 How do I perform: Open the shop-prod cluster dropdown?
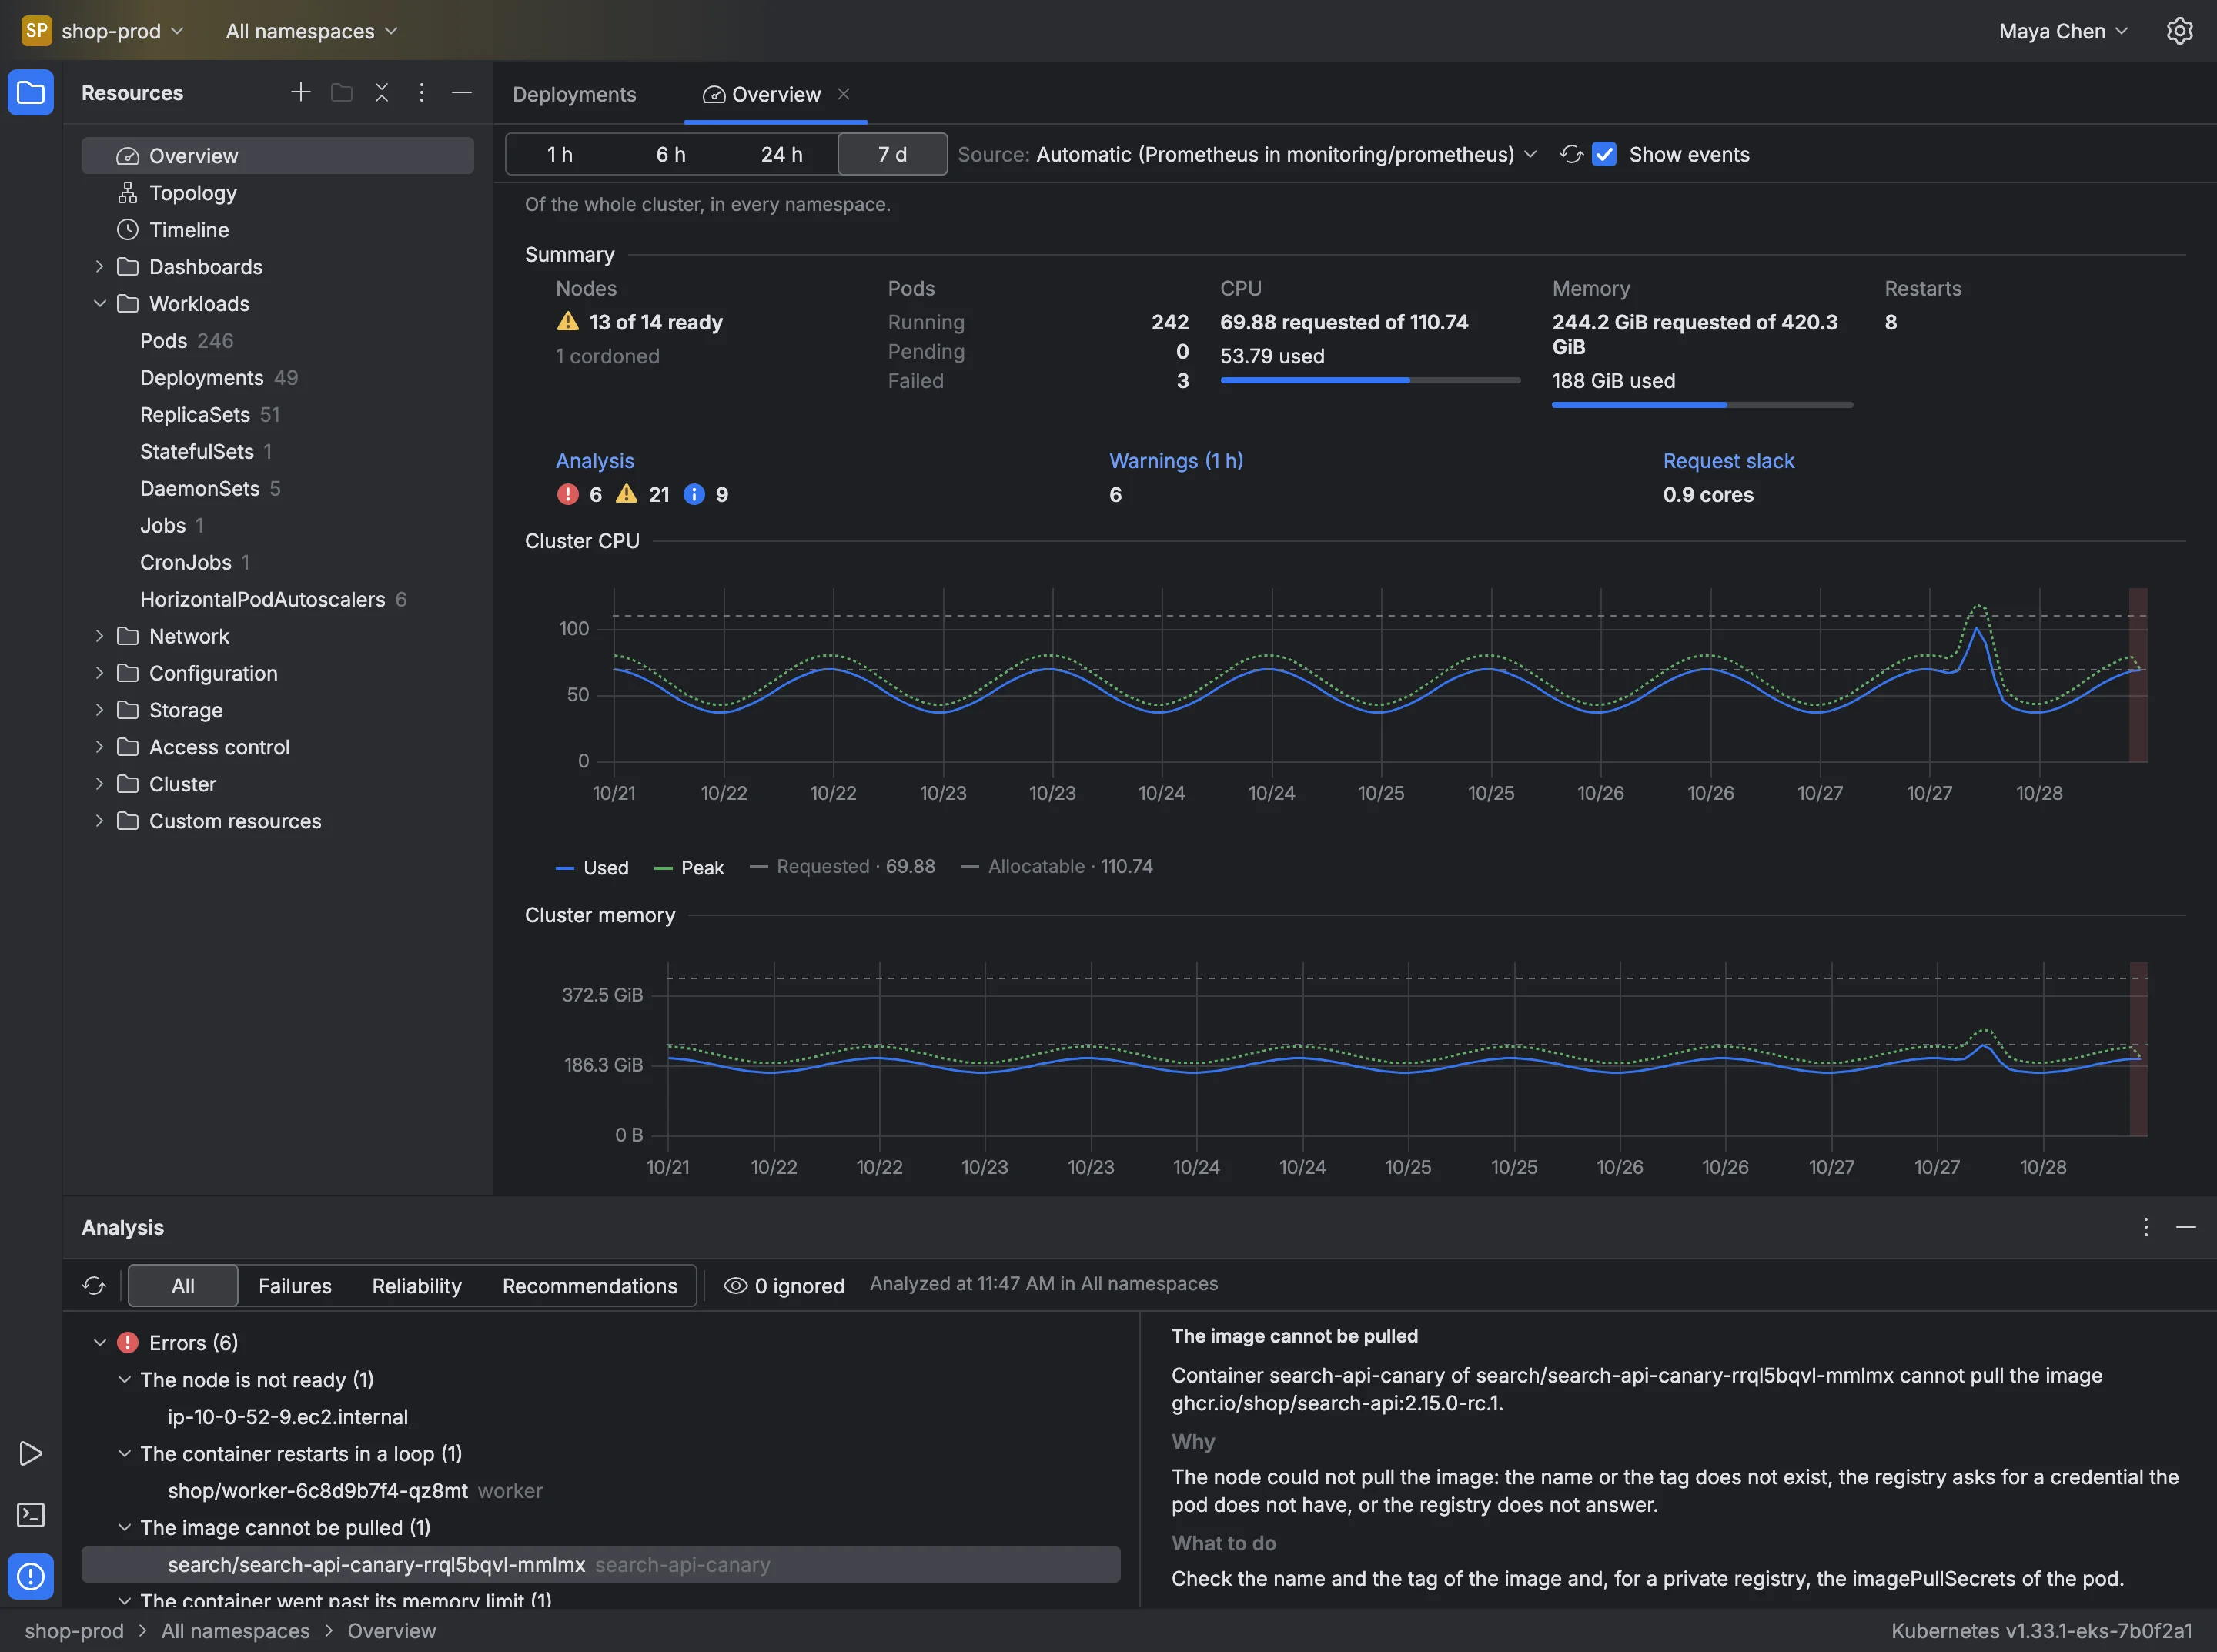[x=122, y=31]
